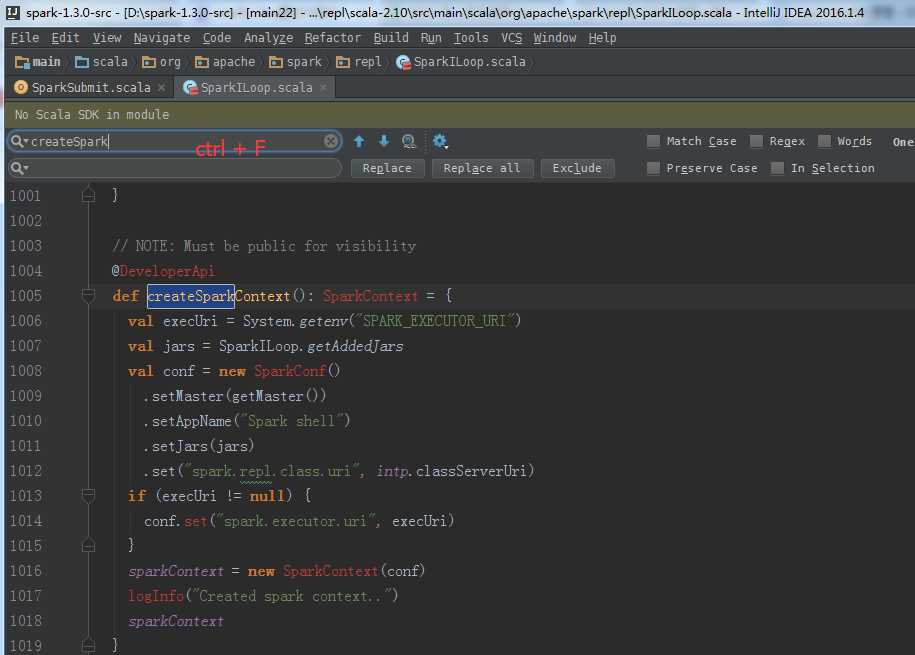Collapse createSparkContext method at line 1005

(x=88, y=296)
